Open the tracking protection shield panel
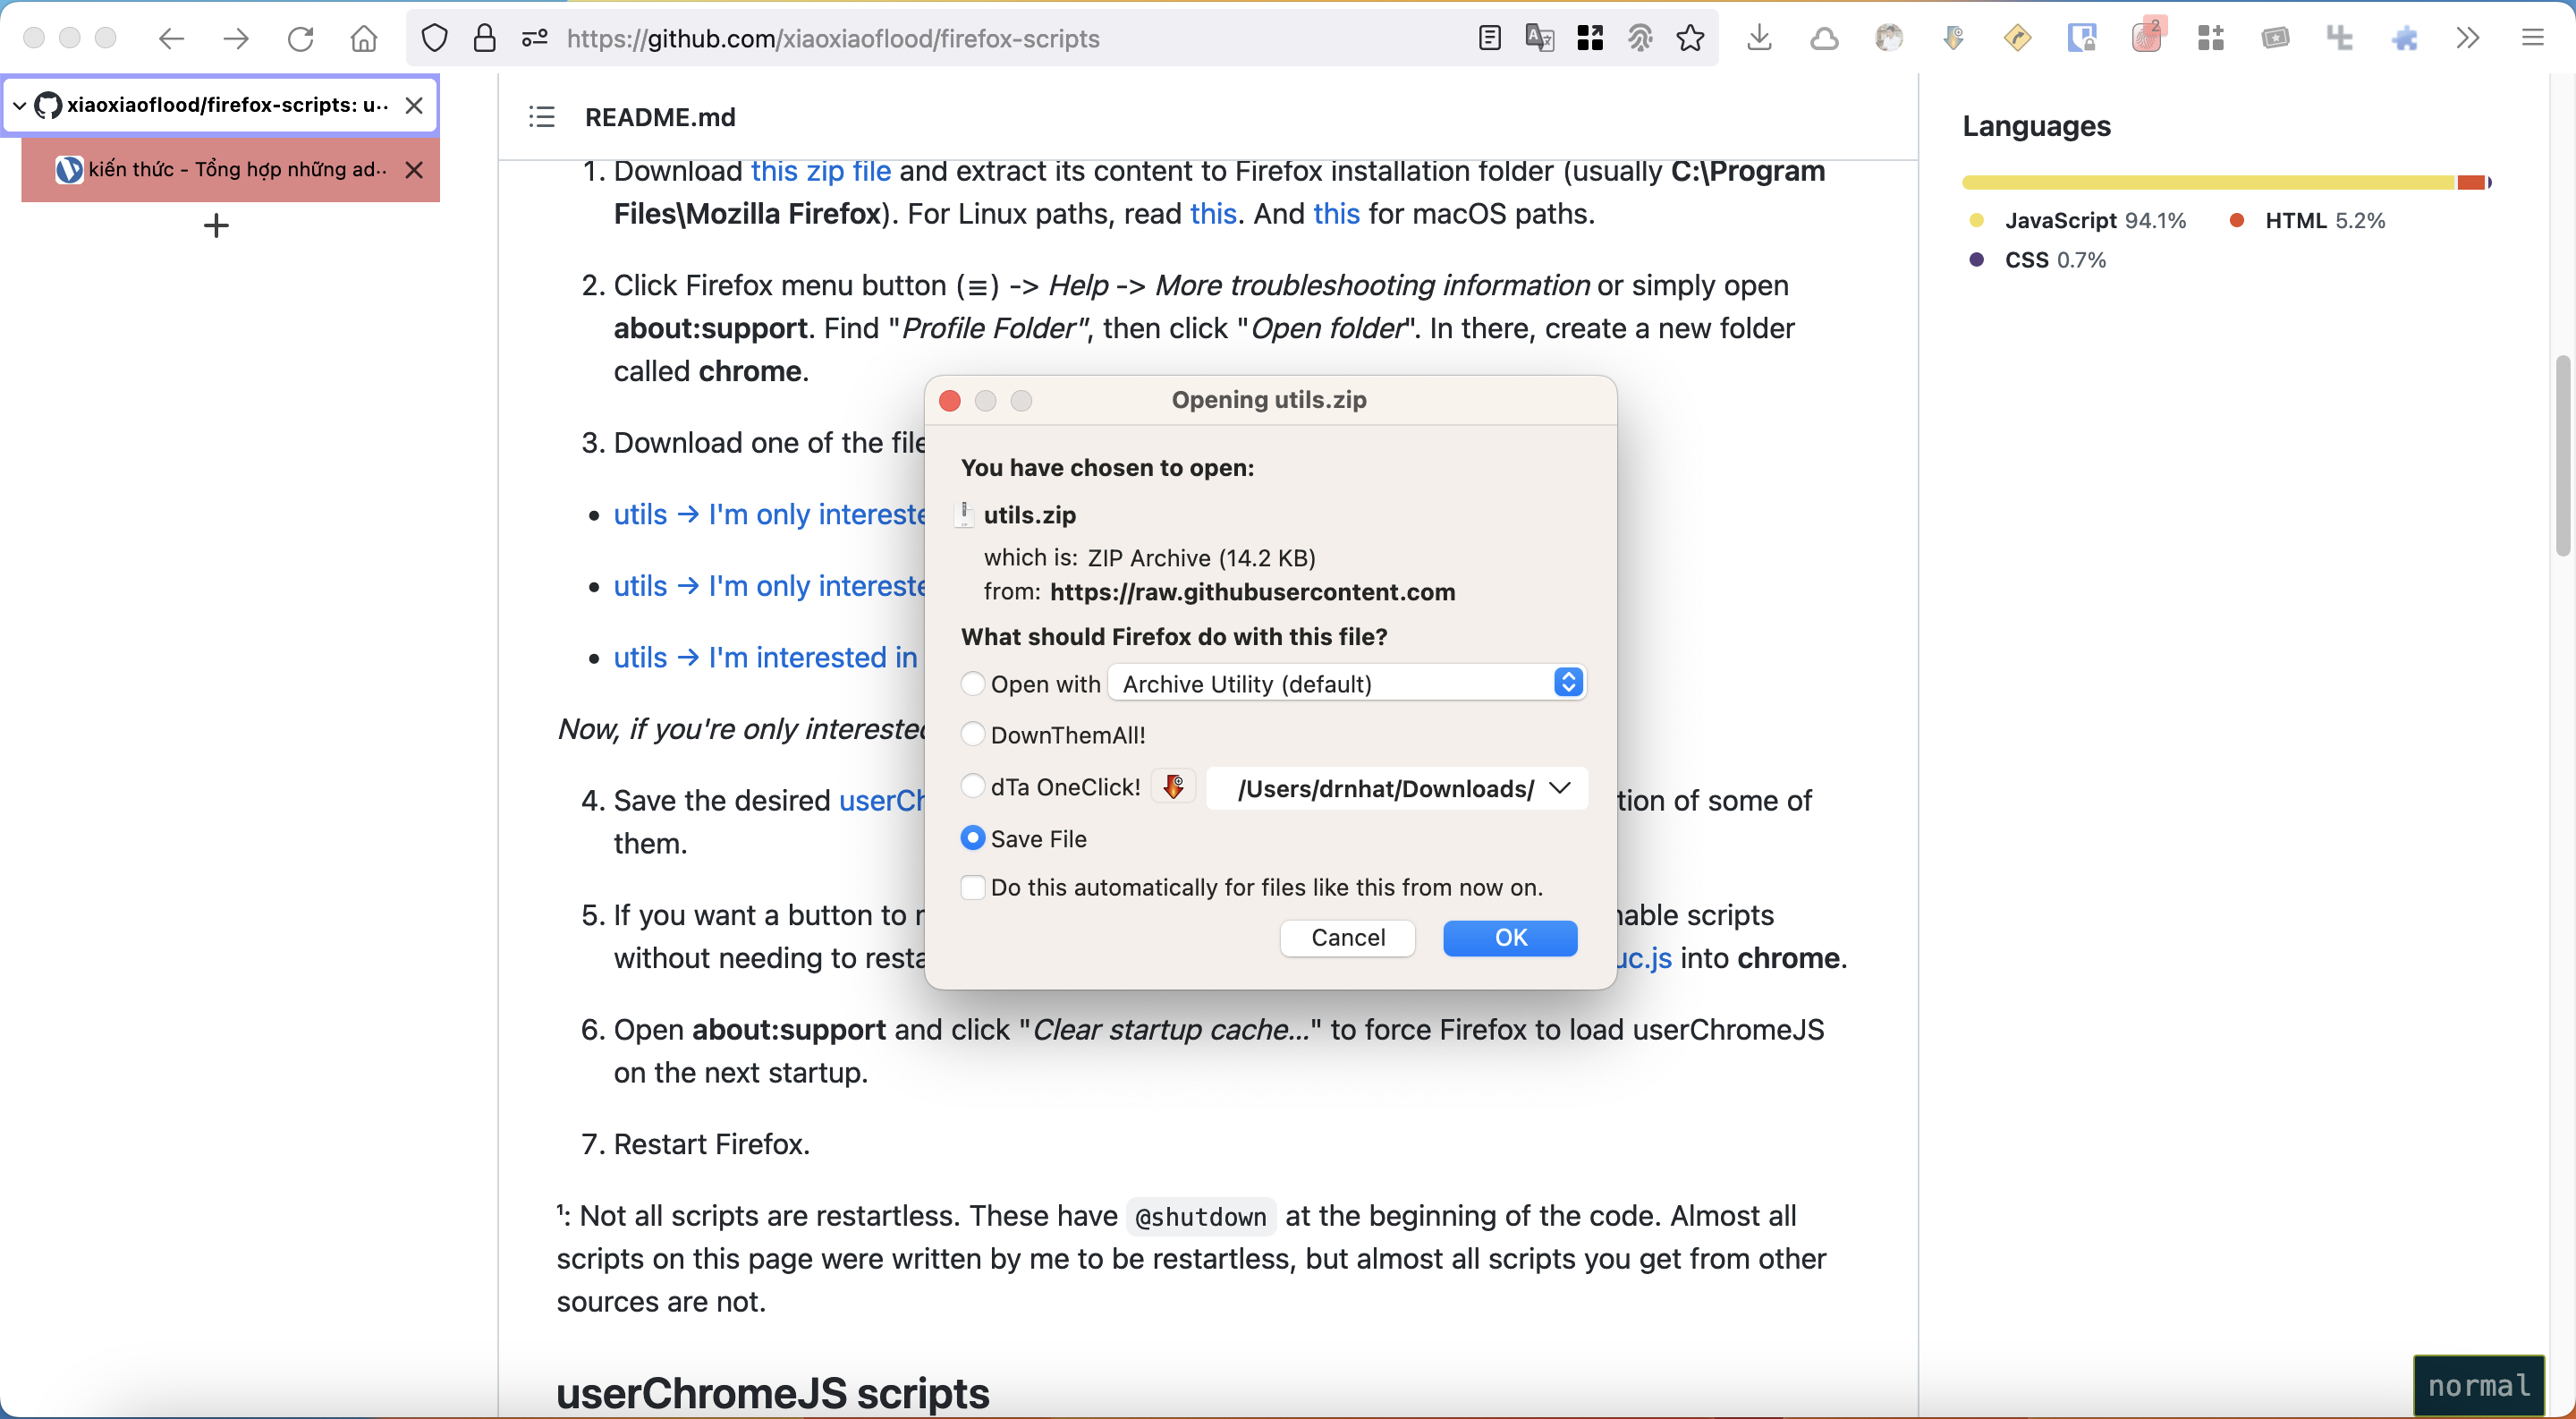Image resolution: width=2576 pixels, height=1419 pixels. 434,38
